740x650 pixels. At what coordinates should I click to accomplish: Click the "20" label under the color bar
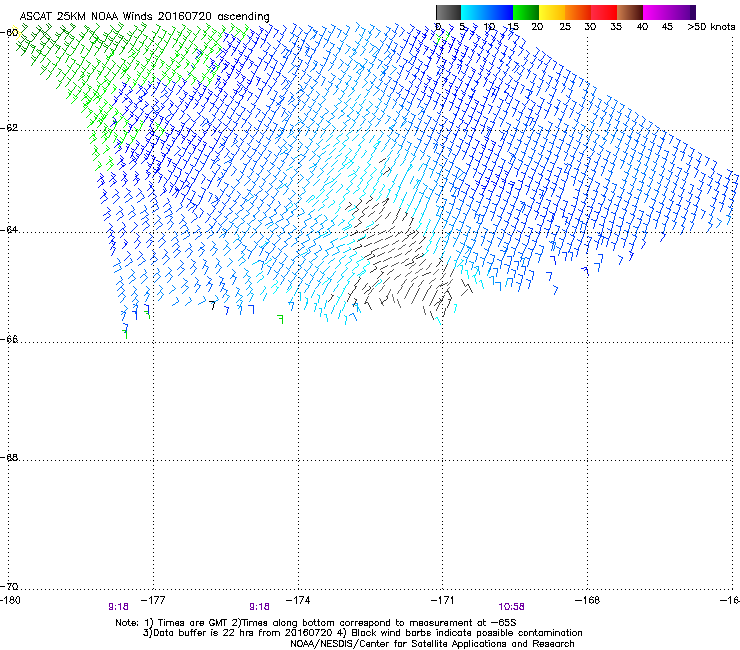537,27
